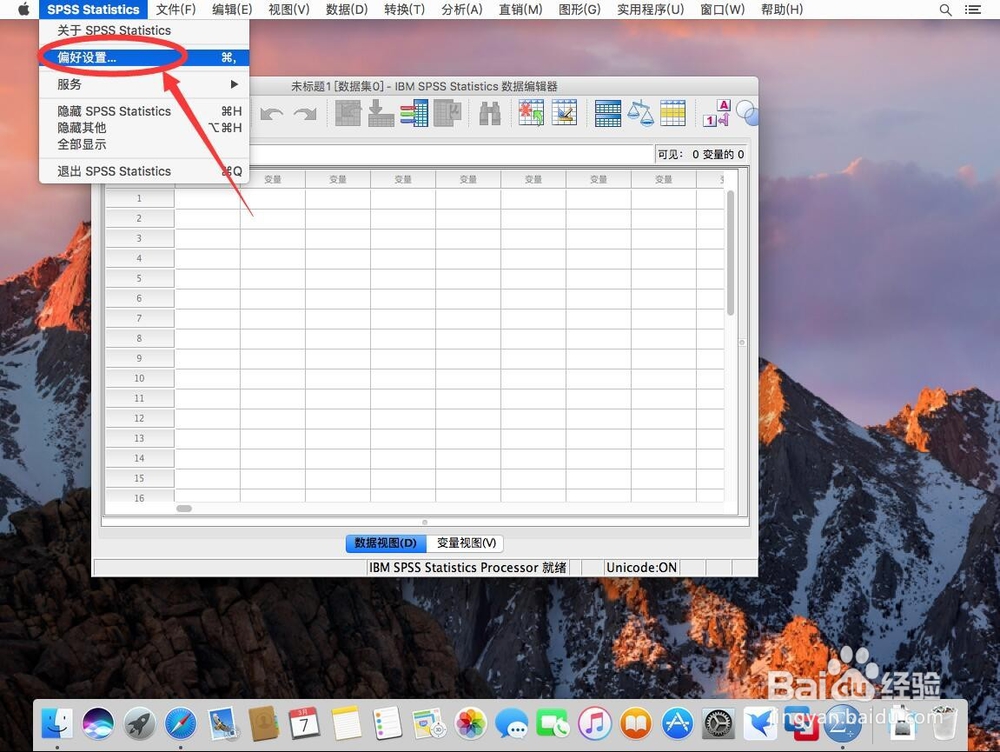1000x752 pixels.
Task: Open Safari from the Dock
Action: click(x=180, y=723)
